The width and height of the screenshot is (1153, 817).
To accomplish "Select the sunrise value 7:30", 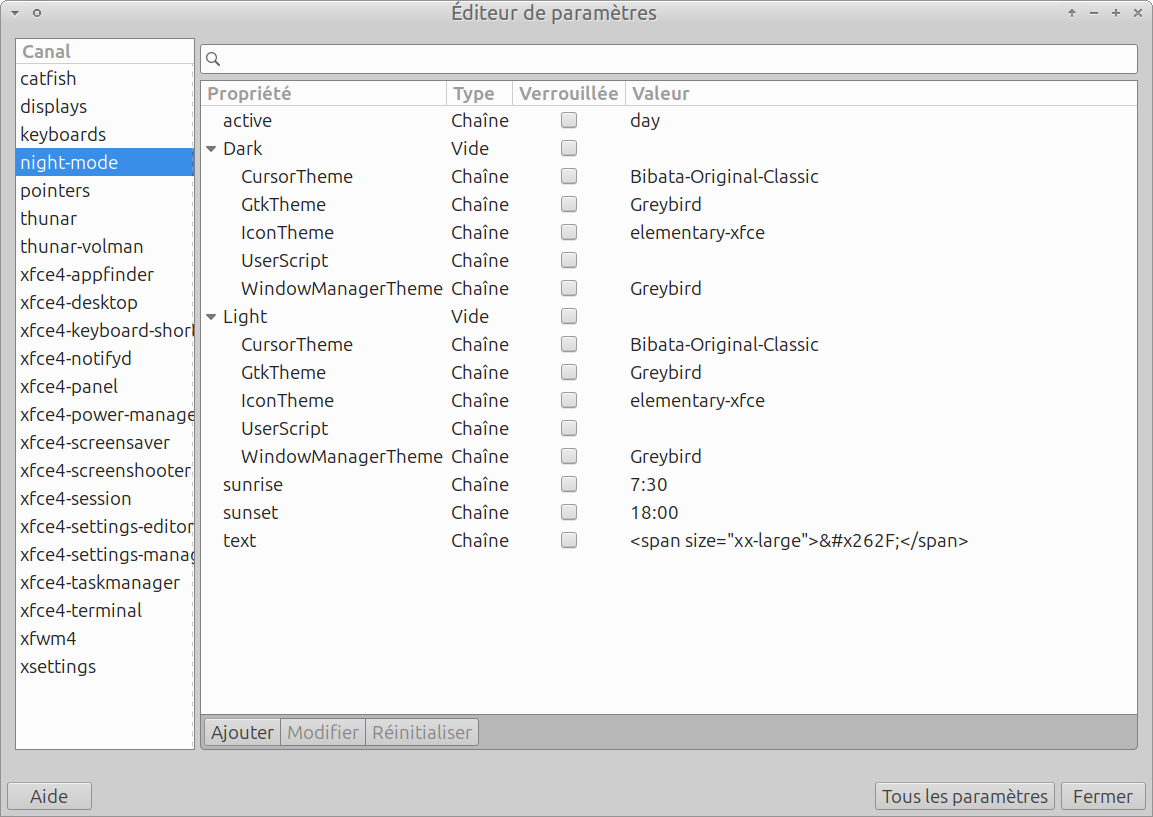I will pyautogui.click(x=649, y=485).
